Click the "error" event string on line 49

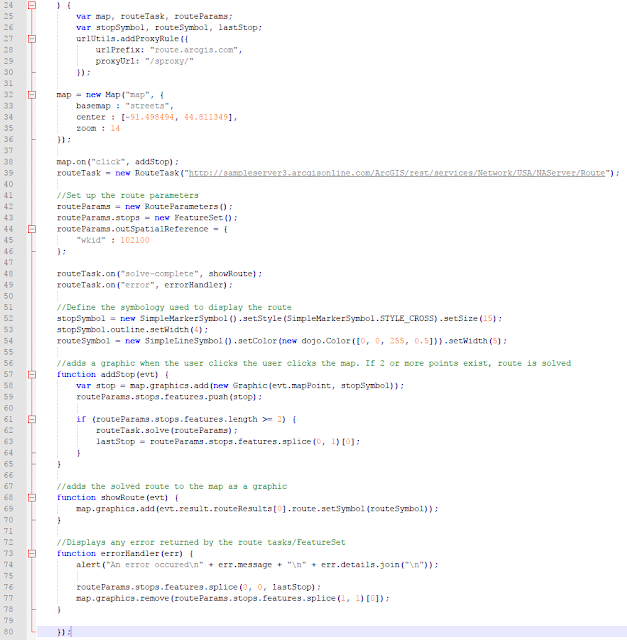pos(137,285)
